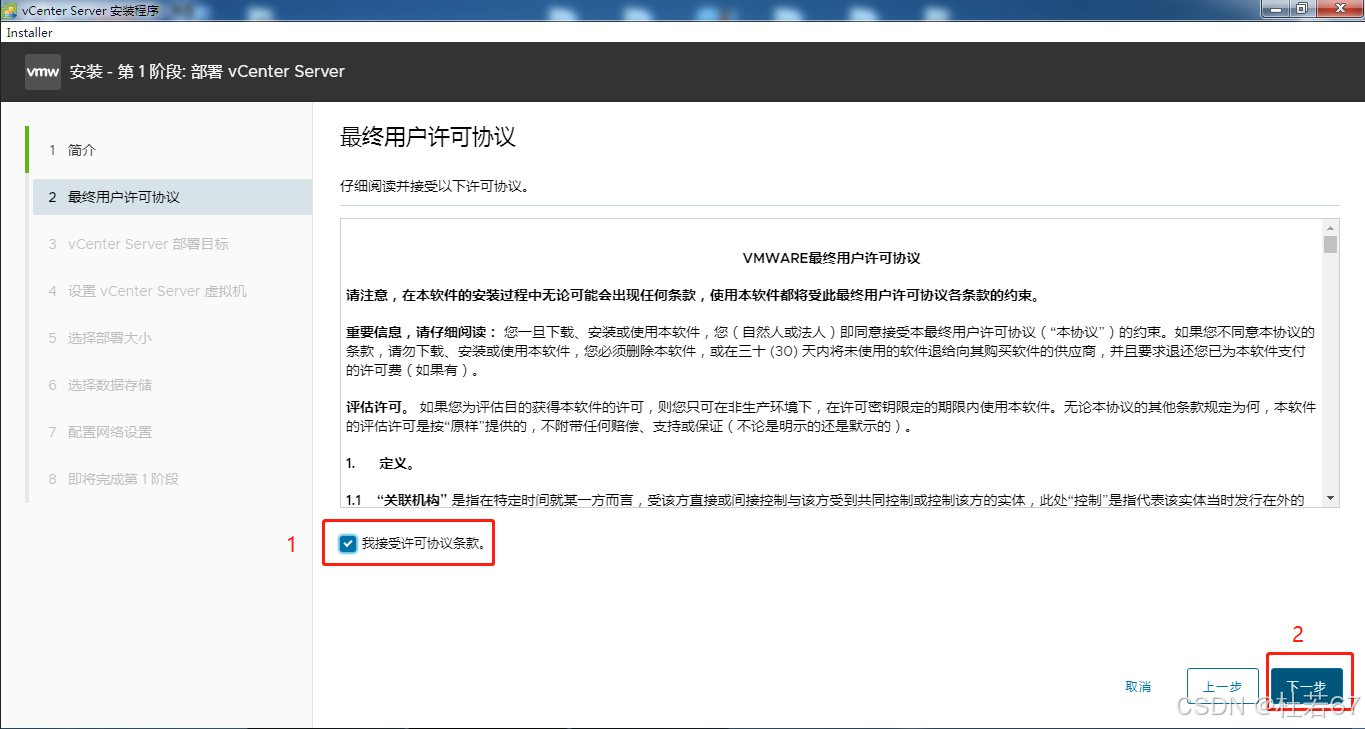Click the 安装 - 第 1 阶段 header title
The height and width of the screenshot is (729, 1365).
coord(207,72)
